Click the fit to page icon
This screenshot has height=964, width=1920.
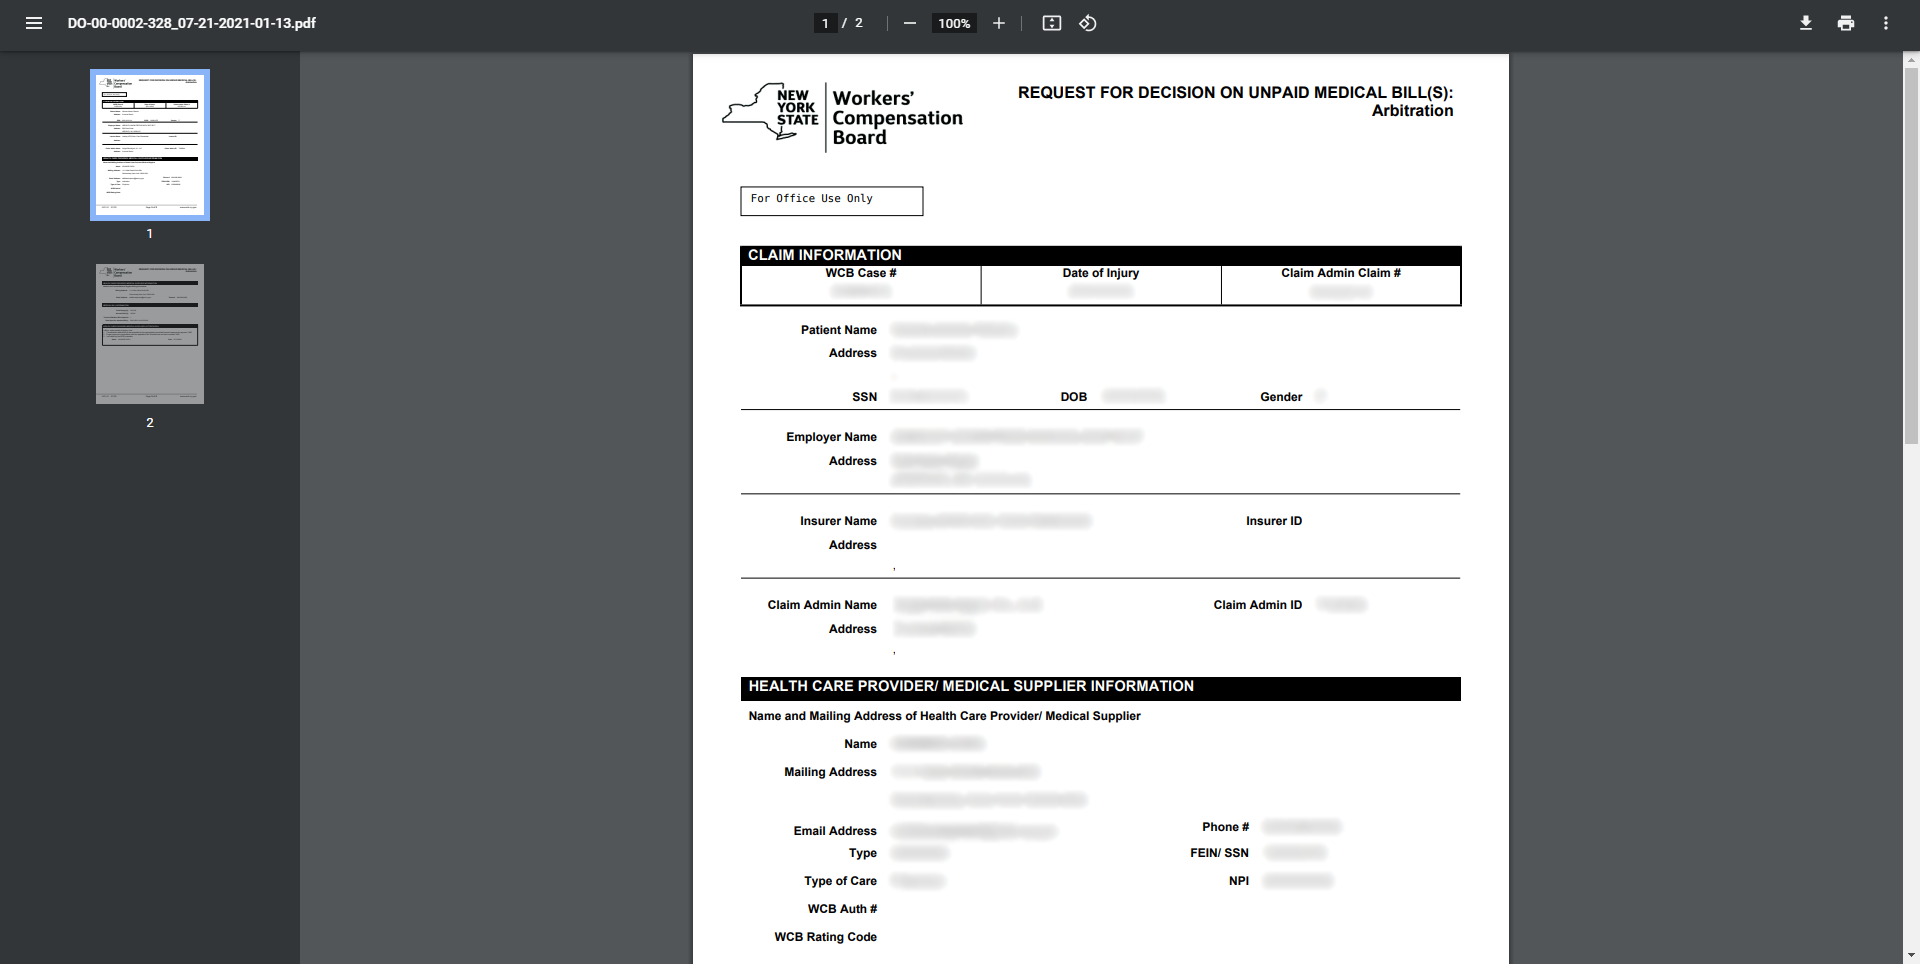1051,23
